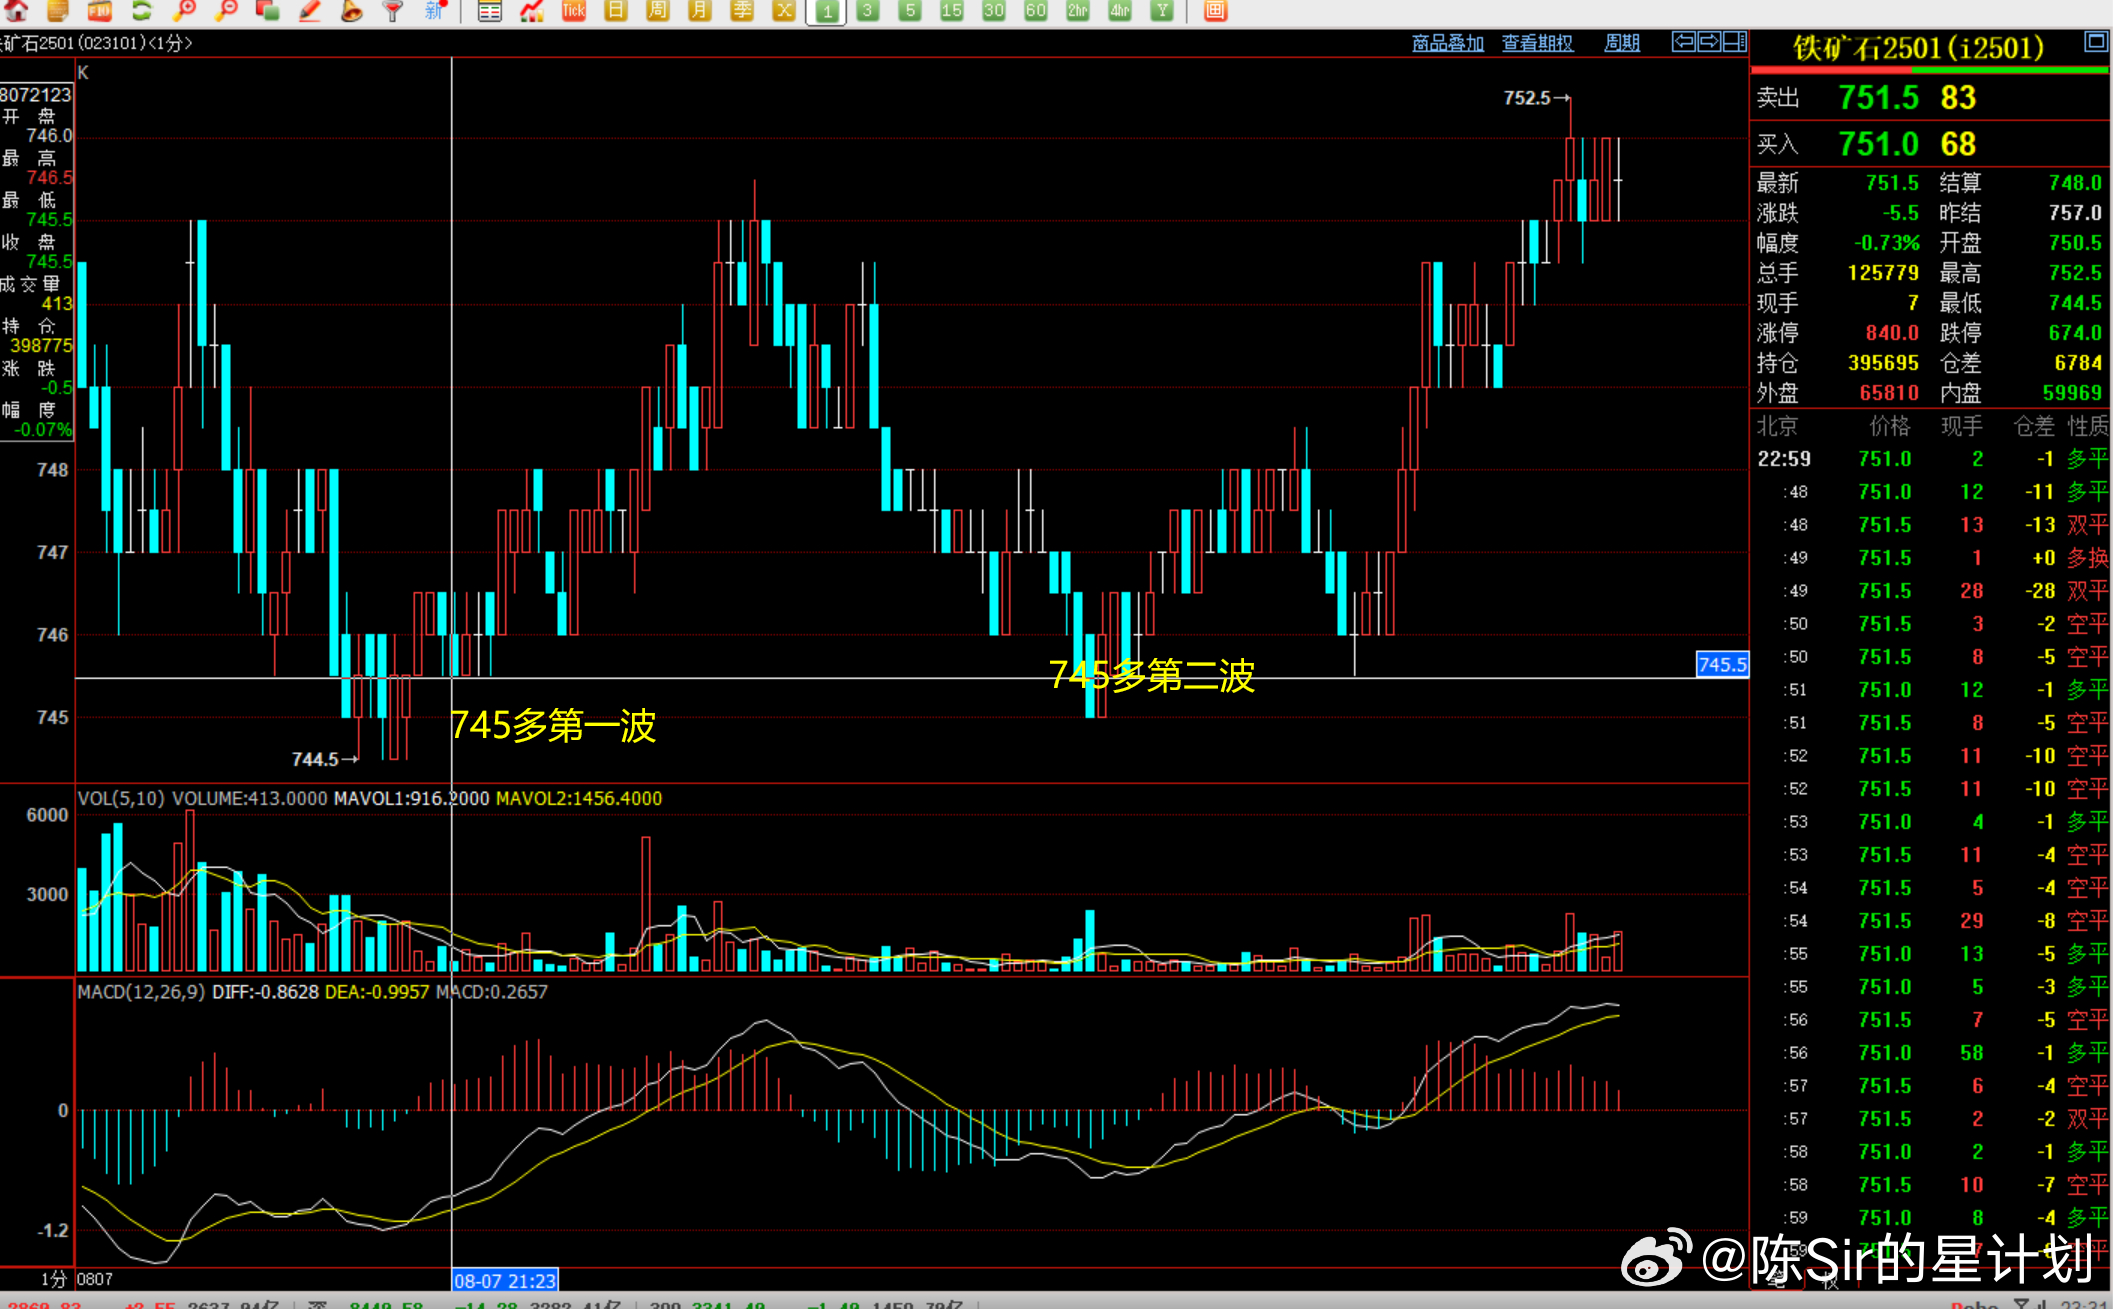Go to previous contract with left arrow
The width and height of the screenshot is (2113, 1309).
pos(1684,42)
